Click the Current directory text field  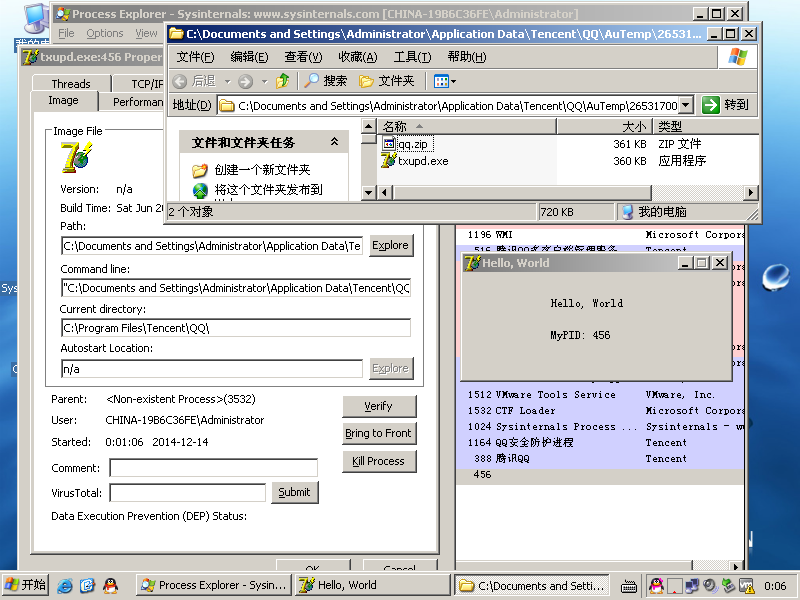(236, 328)
